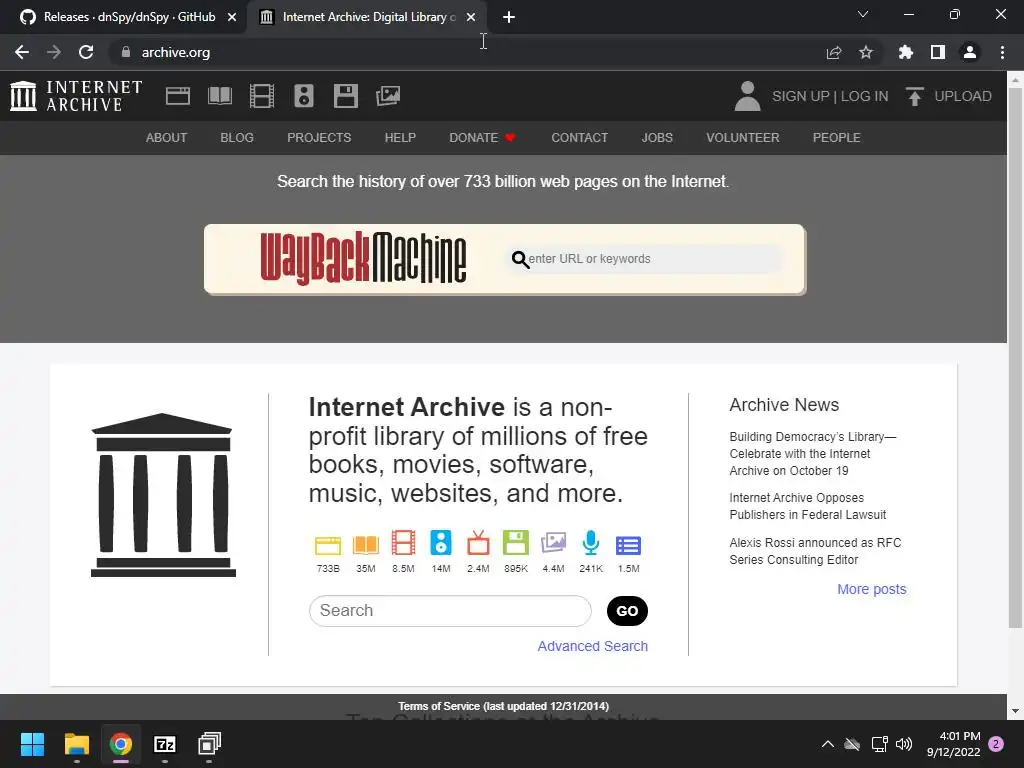This screenshot has width=1024, height=768.
Task: Open the VOLUNTEER menu item
Action: tap(743, 138)
